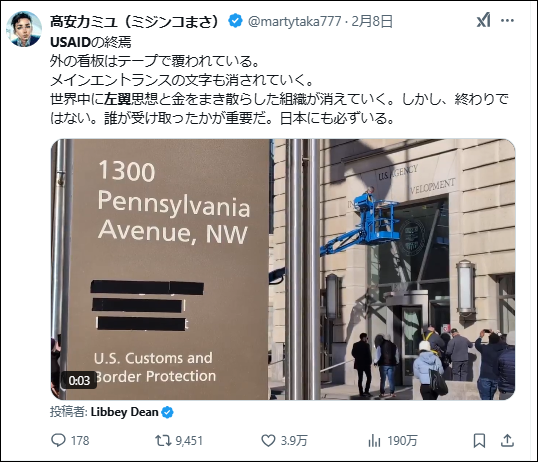Image resolution: width=538 pixels, height=462 pixels.
Task: Click the retweet arrows icon
Action: pos(163,440)
